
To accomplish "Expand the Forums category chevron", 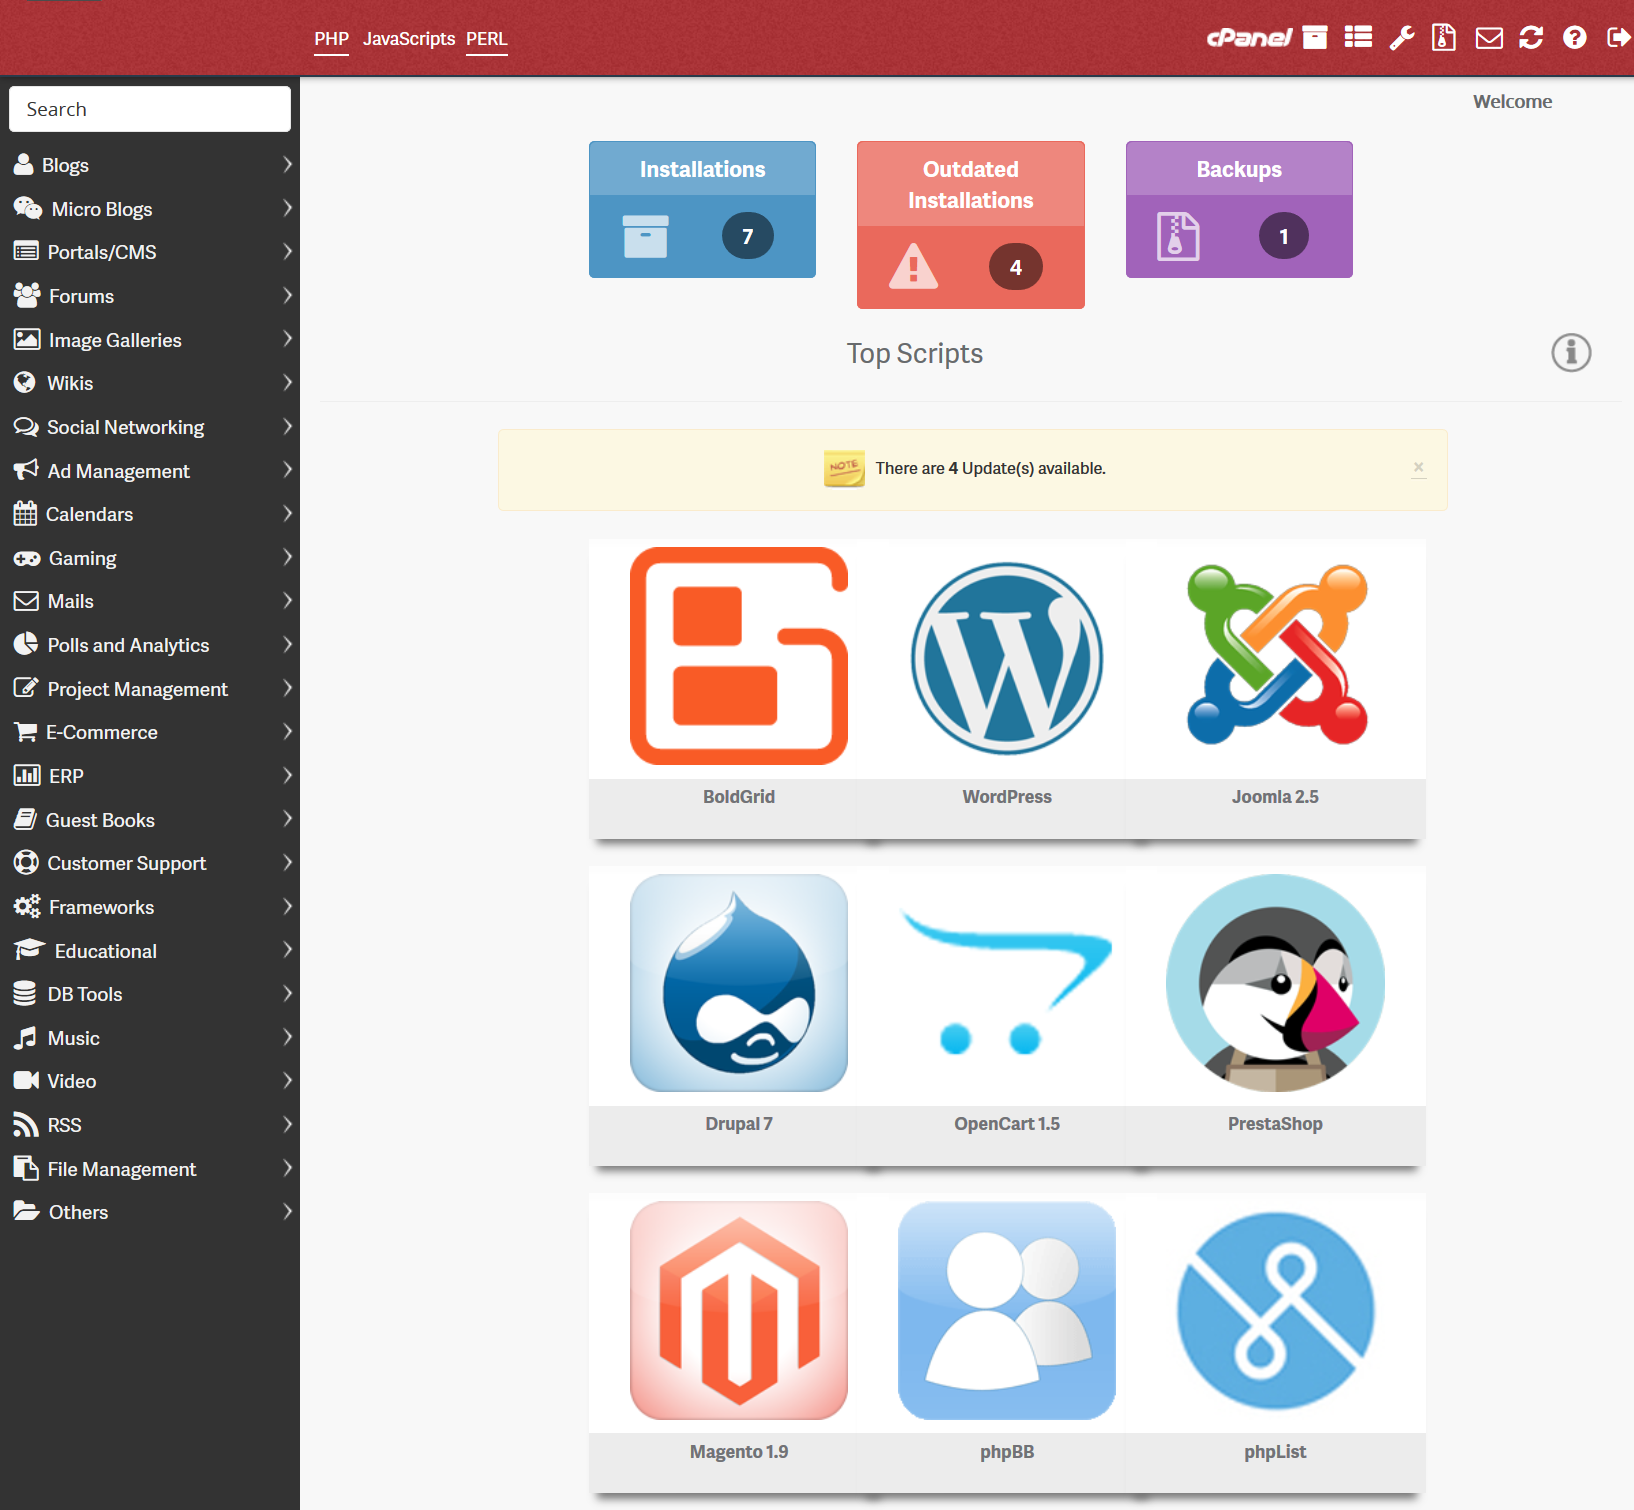I will (287, 295).
